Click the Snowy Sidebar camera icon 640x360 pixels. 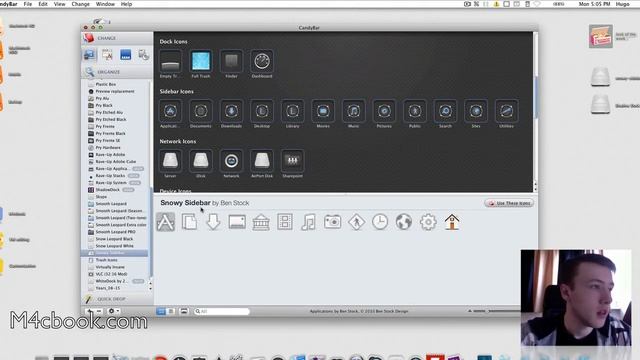coord(332,222)
